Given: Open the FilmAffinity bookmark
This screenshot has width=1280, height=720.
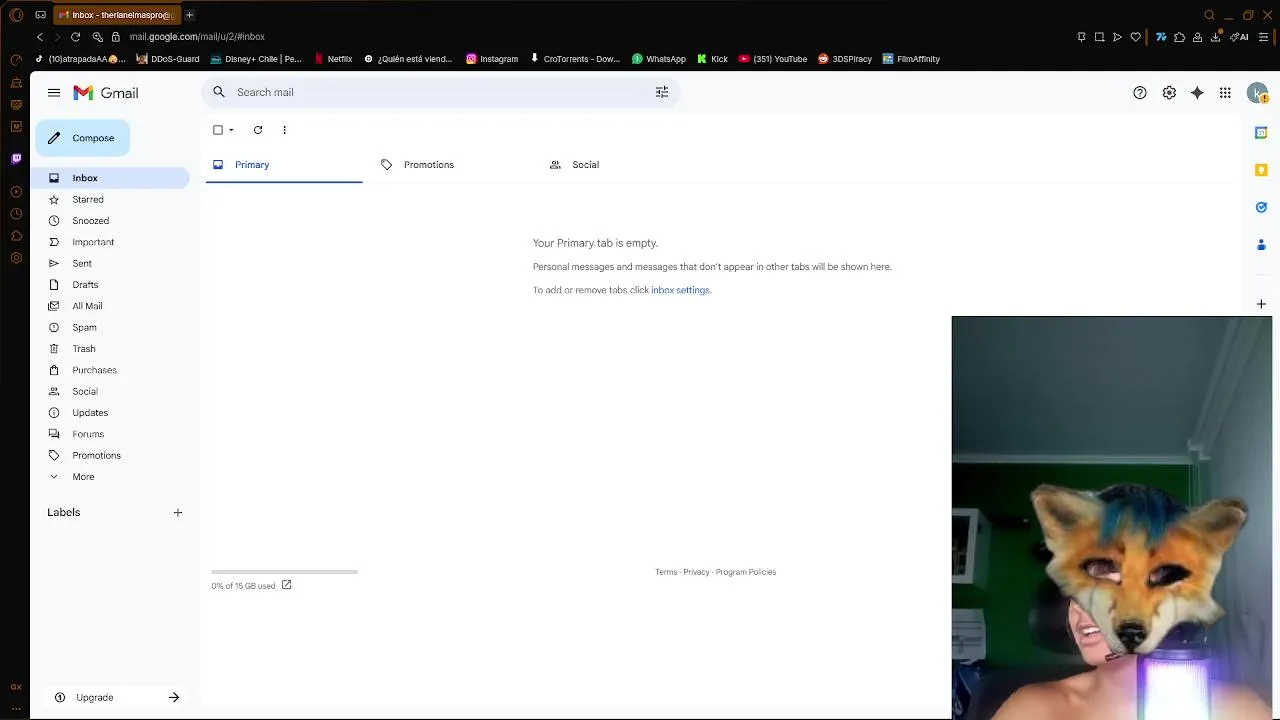Looking at the screenshot, I should [911, 59].
